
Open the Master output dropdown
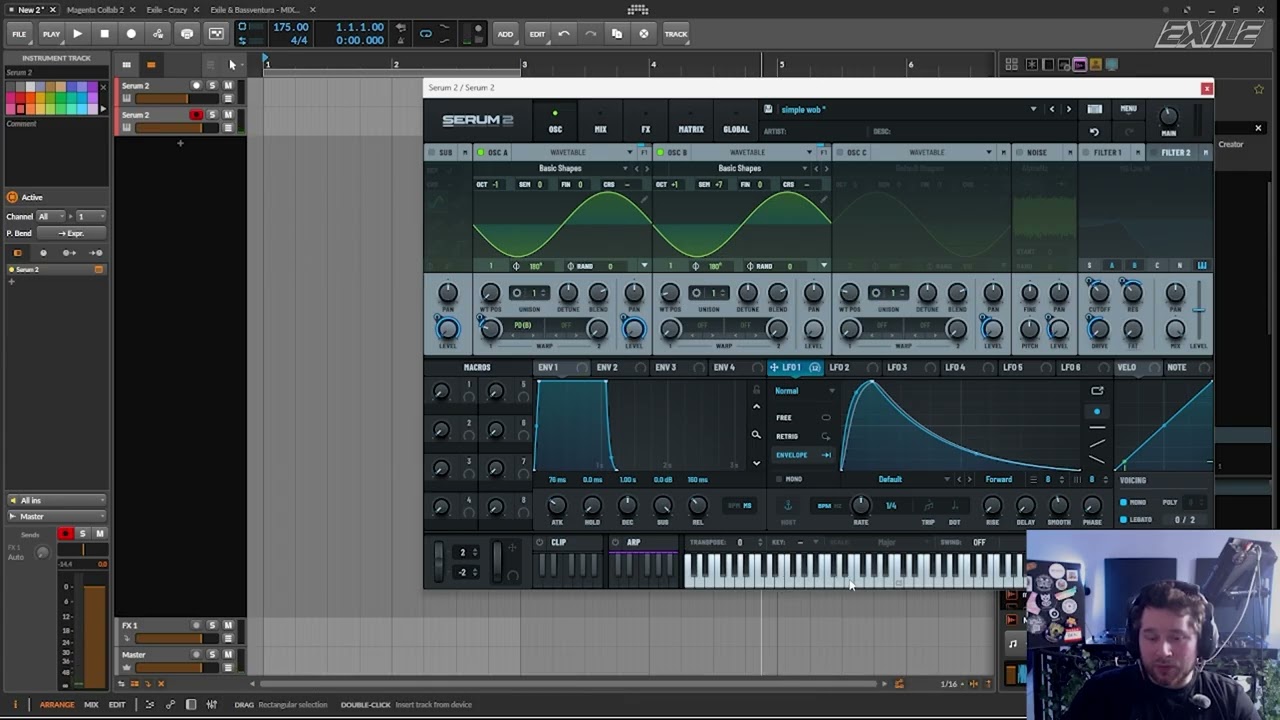56,516
